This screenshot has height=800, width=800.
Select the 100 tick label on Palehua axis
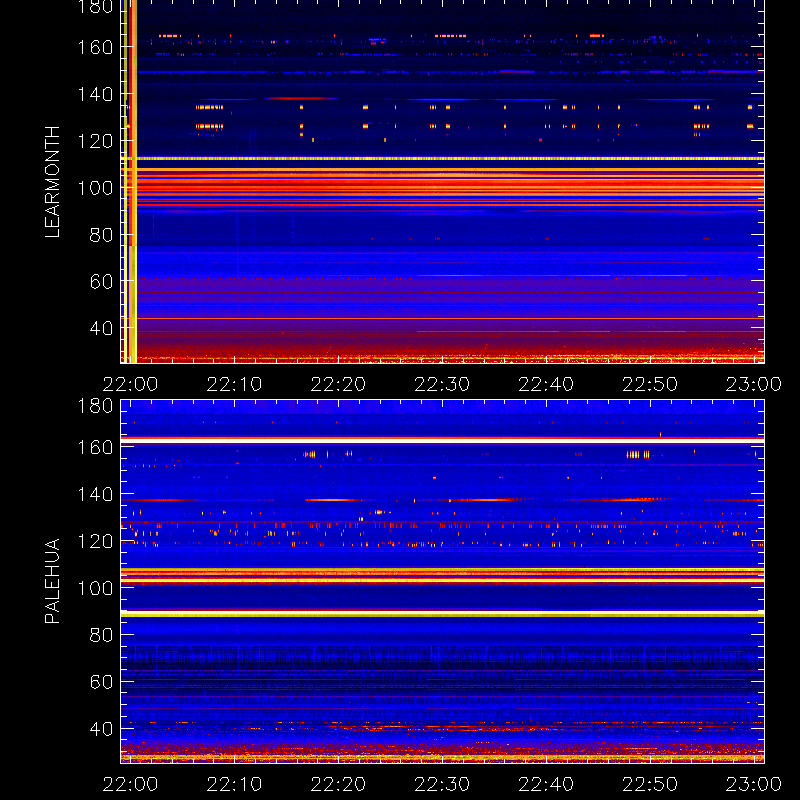(x=95, y=588)
